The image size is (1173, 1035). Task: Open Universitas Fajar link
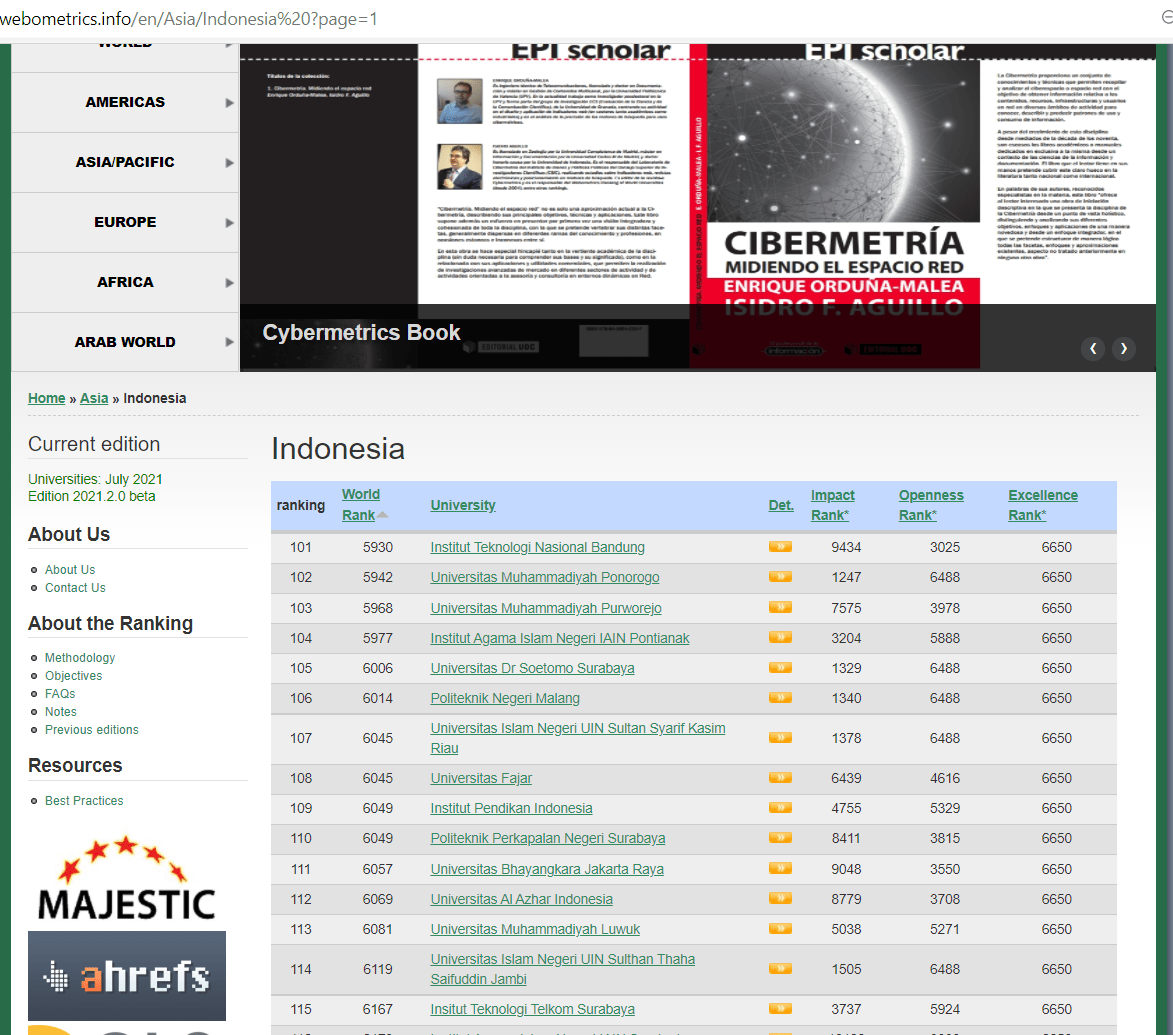click(x=481, y=778)
